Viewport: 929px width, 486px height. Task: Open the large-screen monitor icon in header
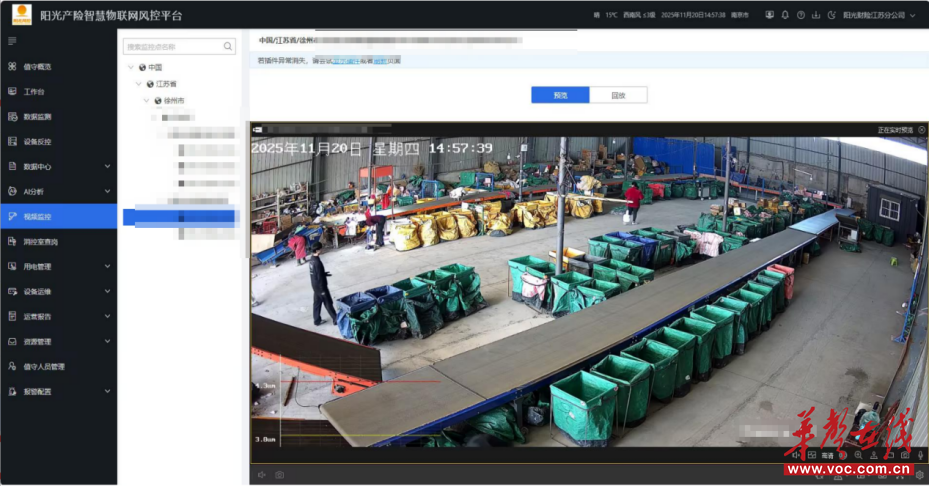(769, 15)
